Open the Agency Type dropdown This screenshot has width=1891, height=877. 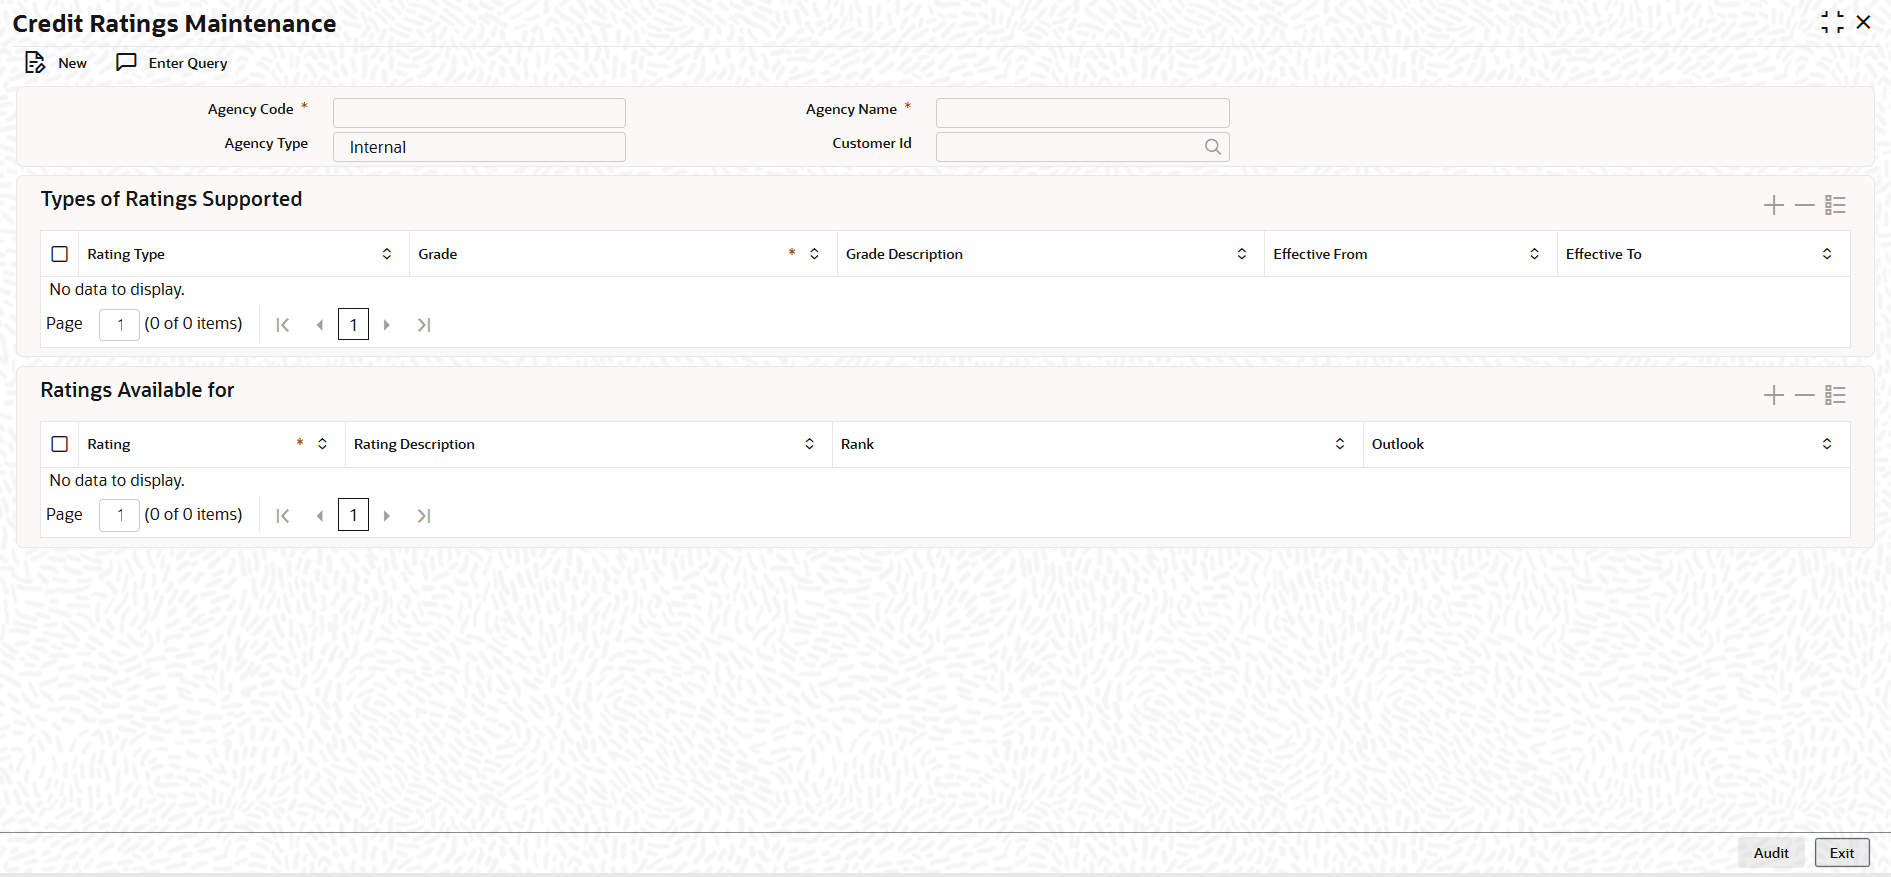(479, 147)
